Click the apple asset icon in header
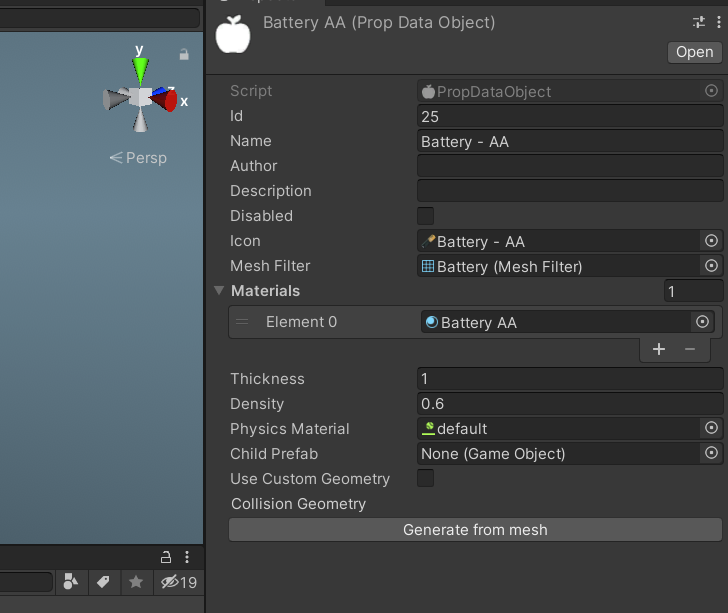Viewport: 728px width, 613px height. (233, 34)
